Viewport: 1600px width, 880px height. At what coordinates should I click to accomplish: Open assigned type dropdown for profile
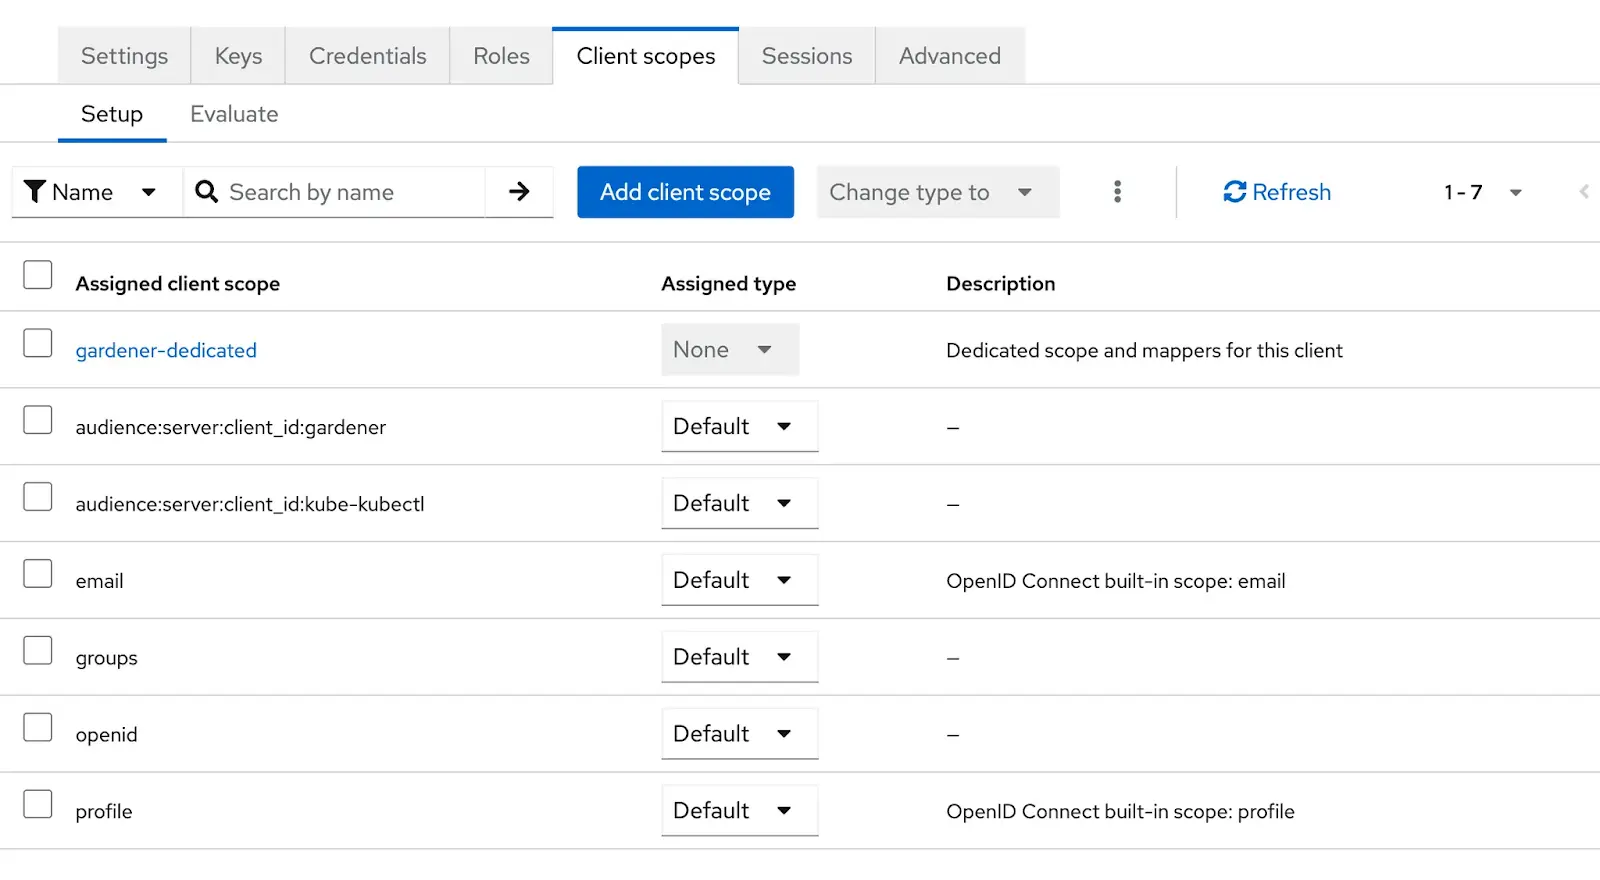[740, 811]
